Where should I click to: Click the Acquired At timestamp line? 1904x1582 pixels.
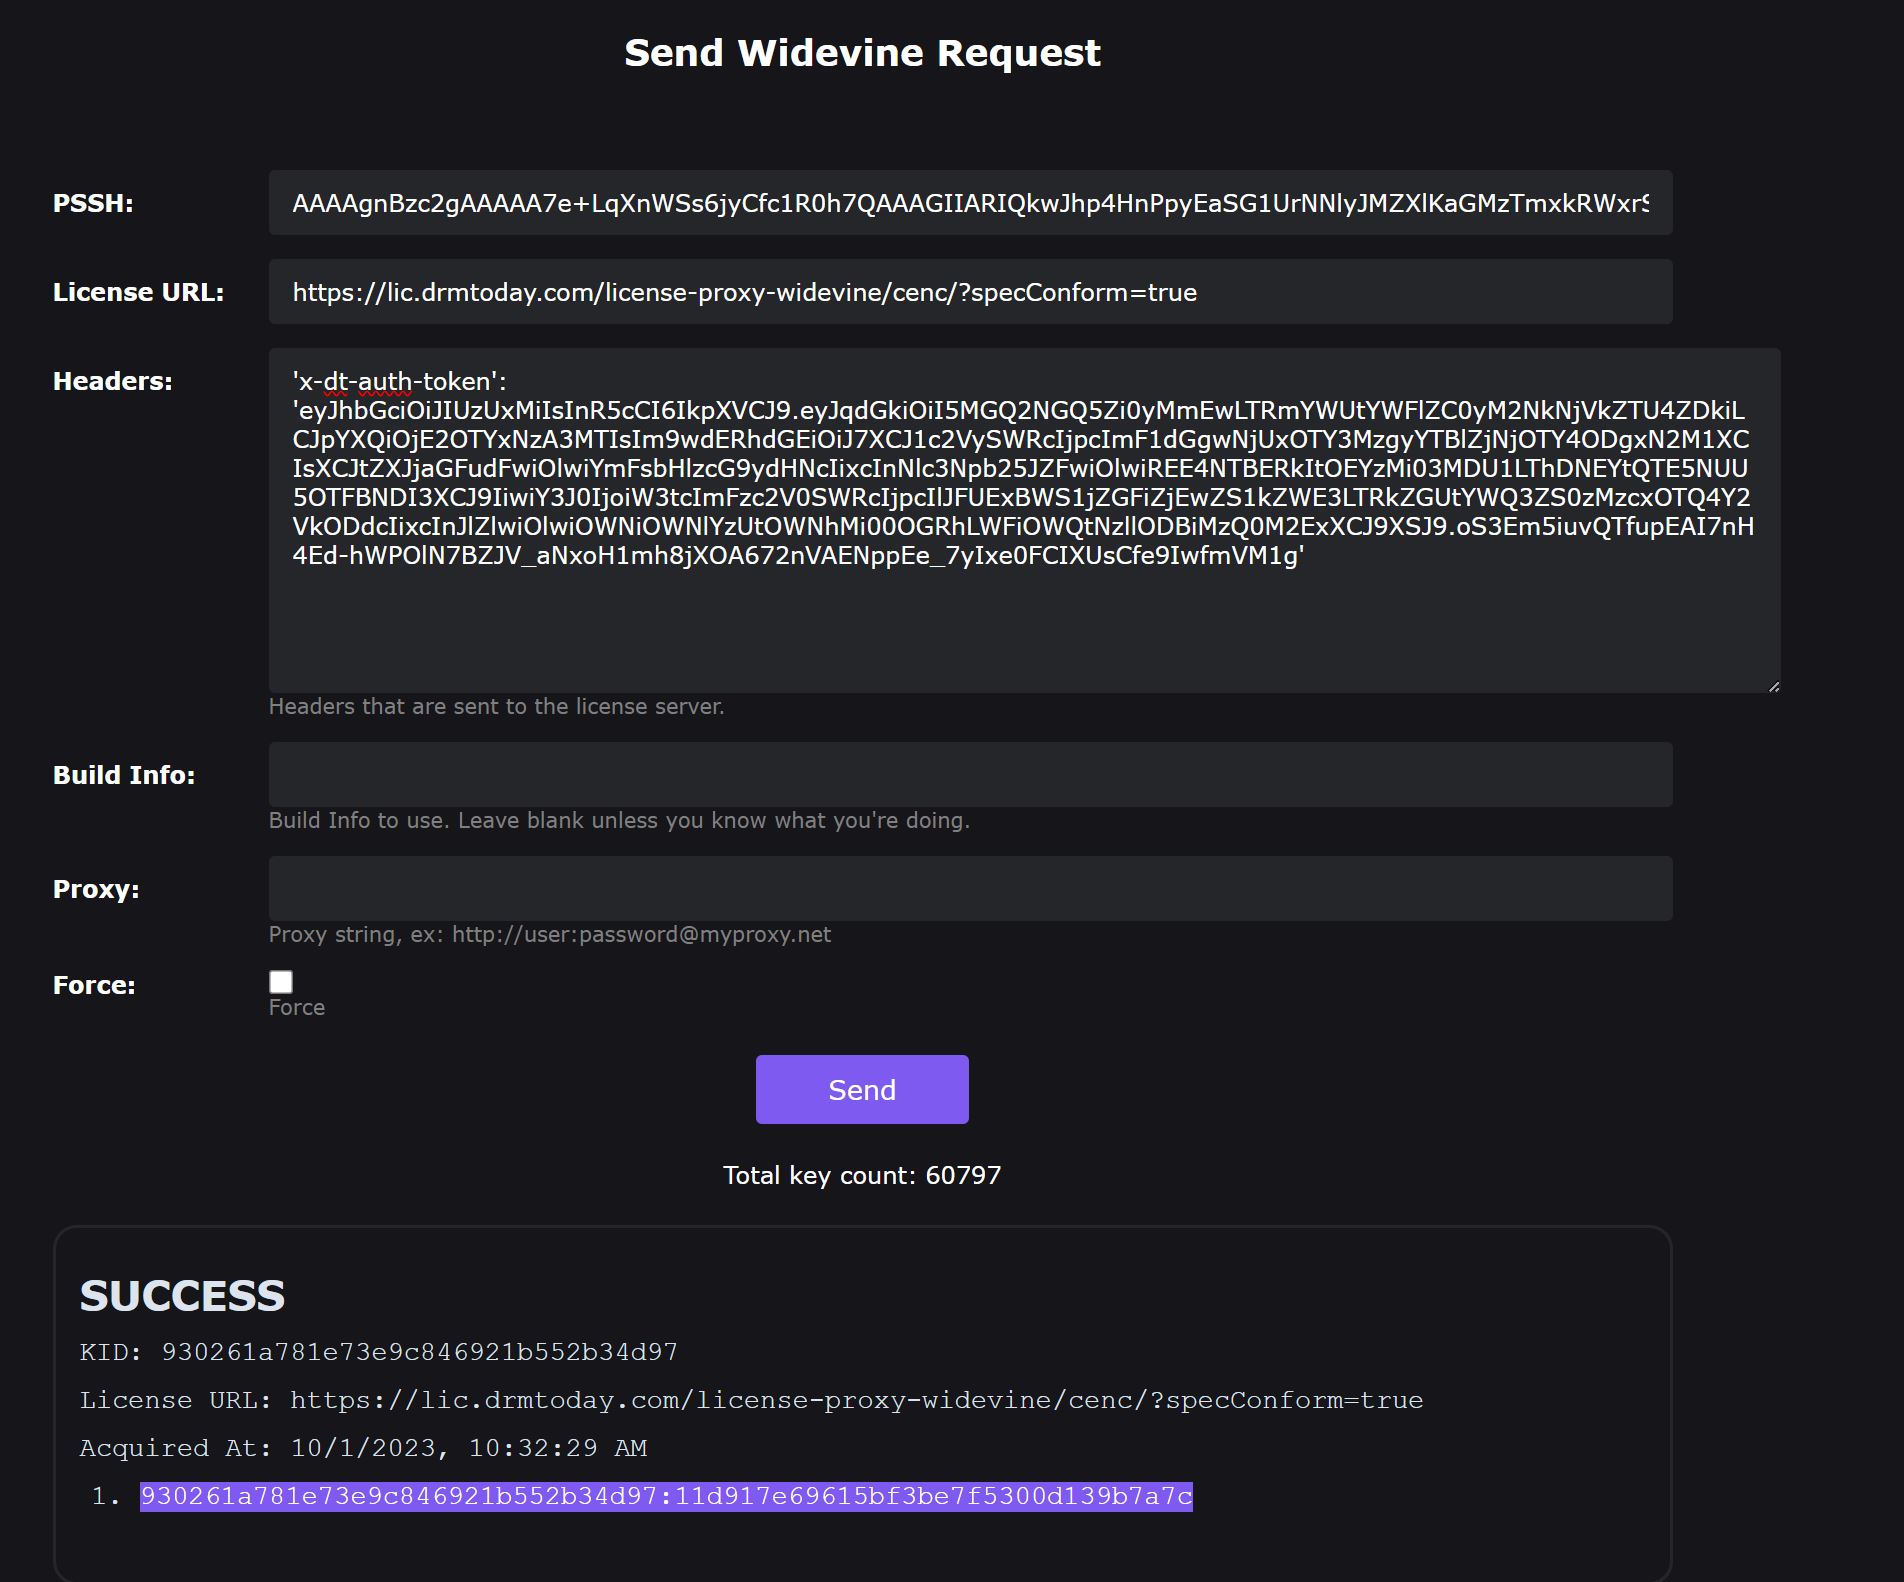click(x=363, y=1448)
